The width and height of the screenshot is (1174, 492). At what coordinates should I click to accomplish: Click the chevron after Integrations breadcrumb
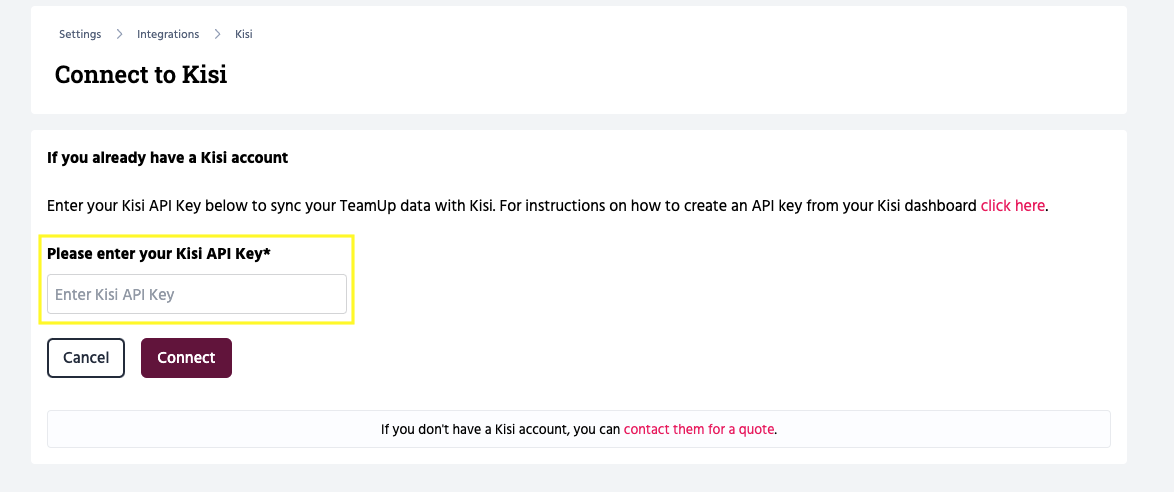(x=217, y=34)
